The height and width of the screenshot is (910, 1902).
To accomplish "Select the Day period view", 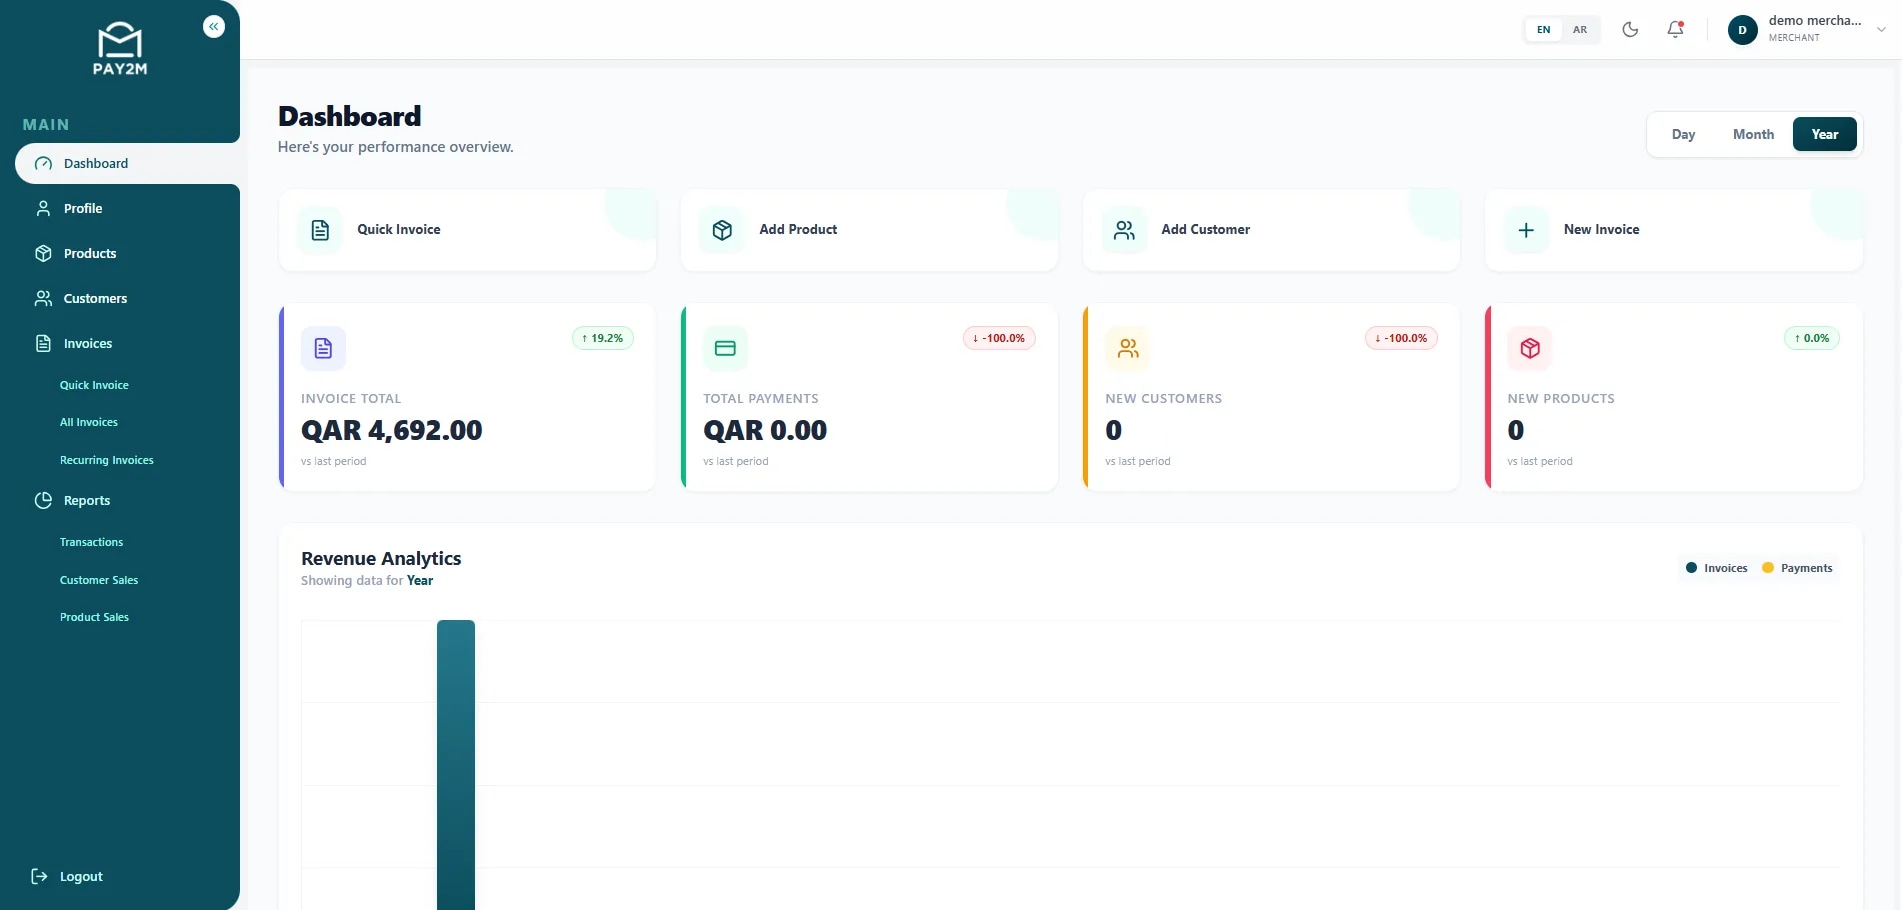I will point(1683,134).
